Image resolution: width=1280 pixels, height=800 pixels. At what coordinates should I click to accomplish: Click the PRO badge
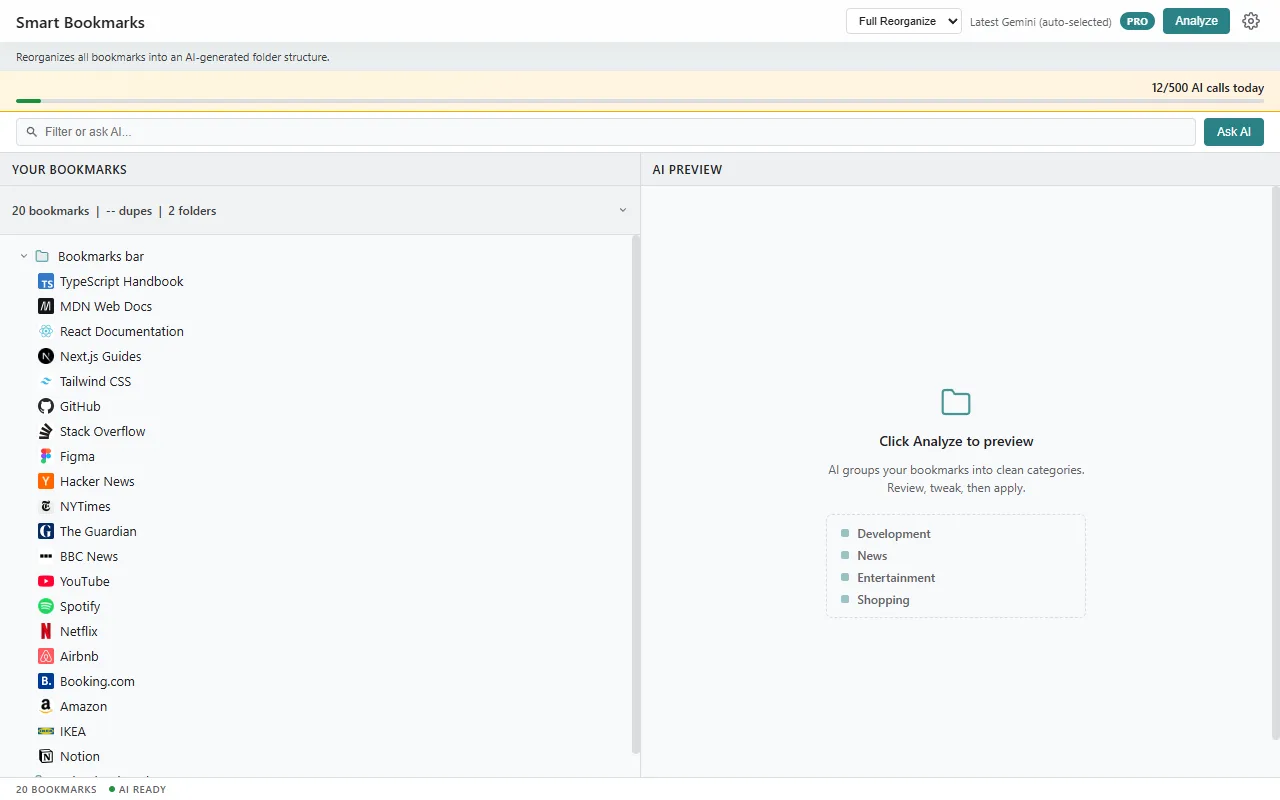pyautogui.click(x=1137, y=21)
